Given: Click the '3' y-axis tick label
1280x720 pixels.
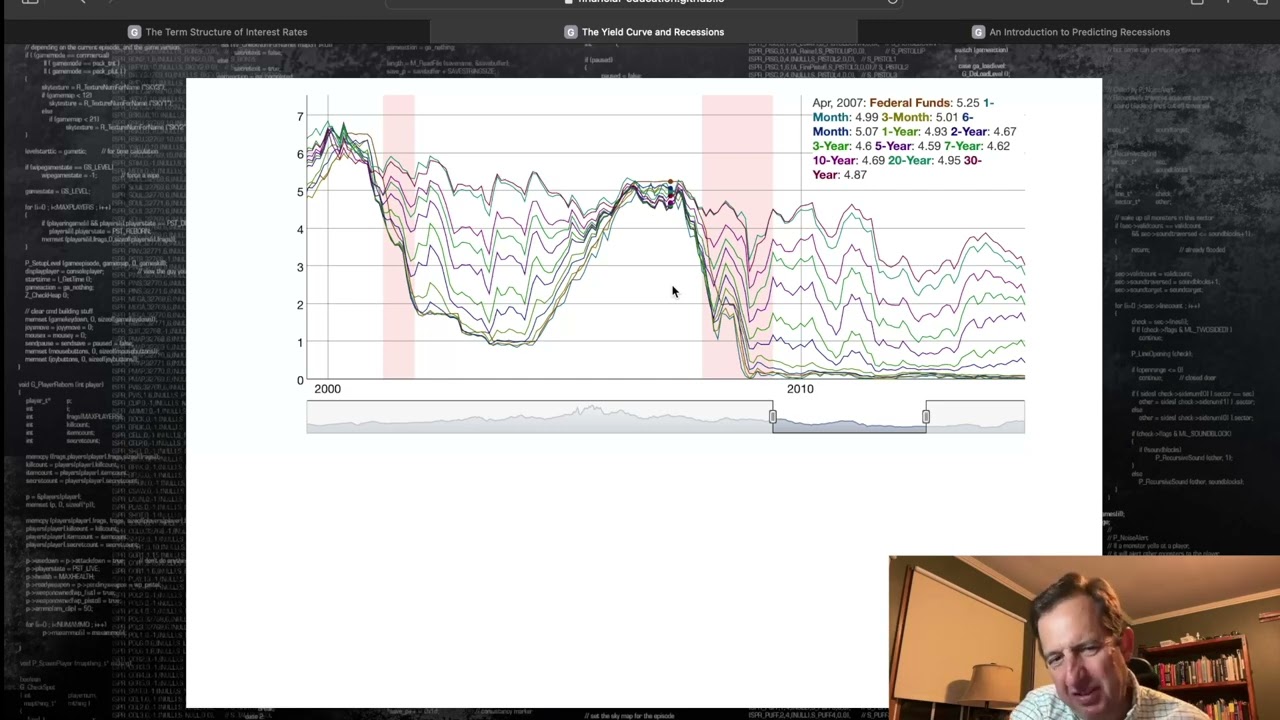Looking at the screenshot, I should [300, 267].
